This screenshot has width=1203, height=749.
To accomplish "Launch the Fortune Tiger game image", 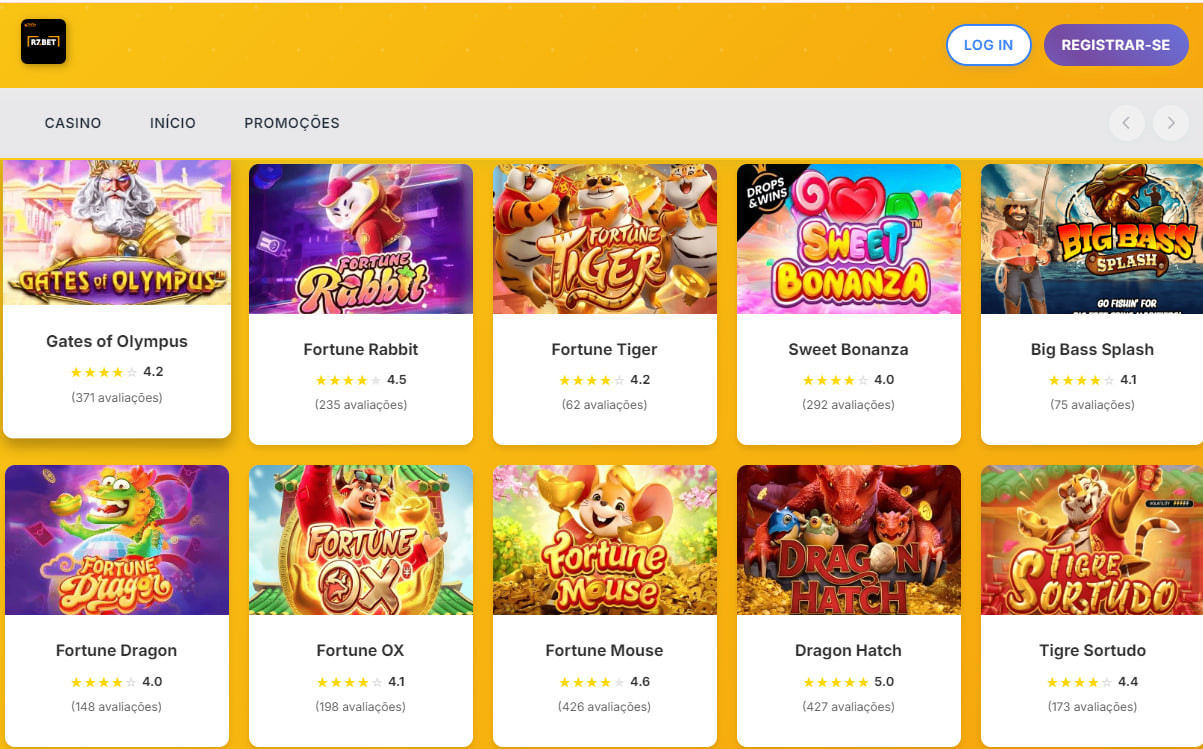I will tap(605, 239).
